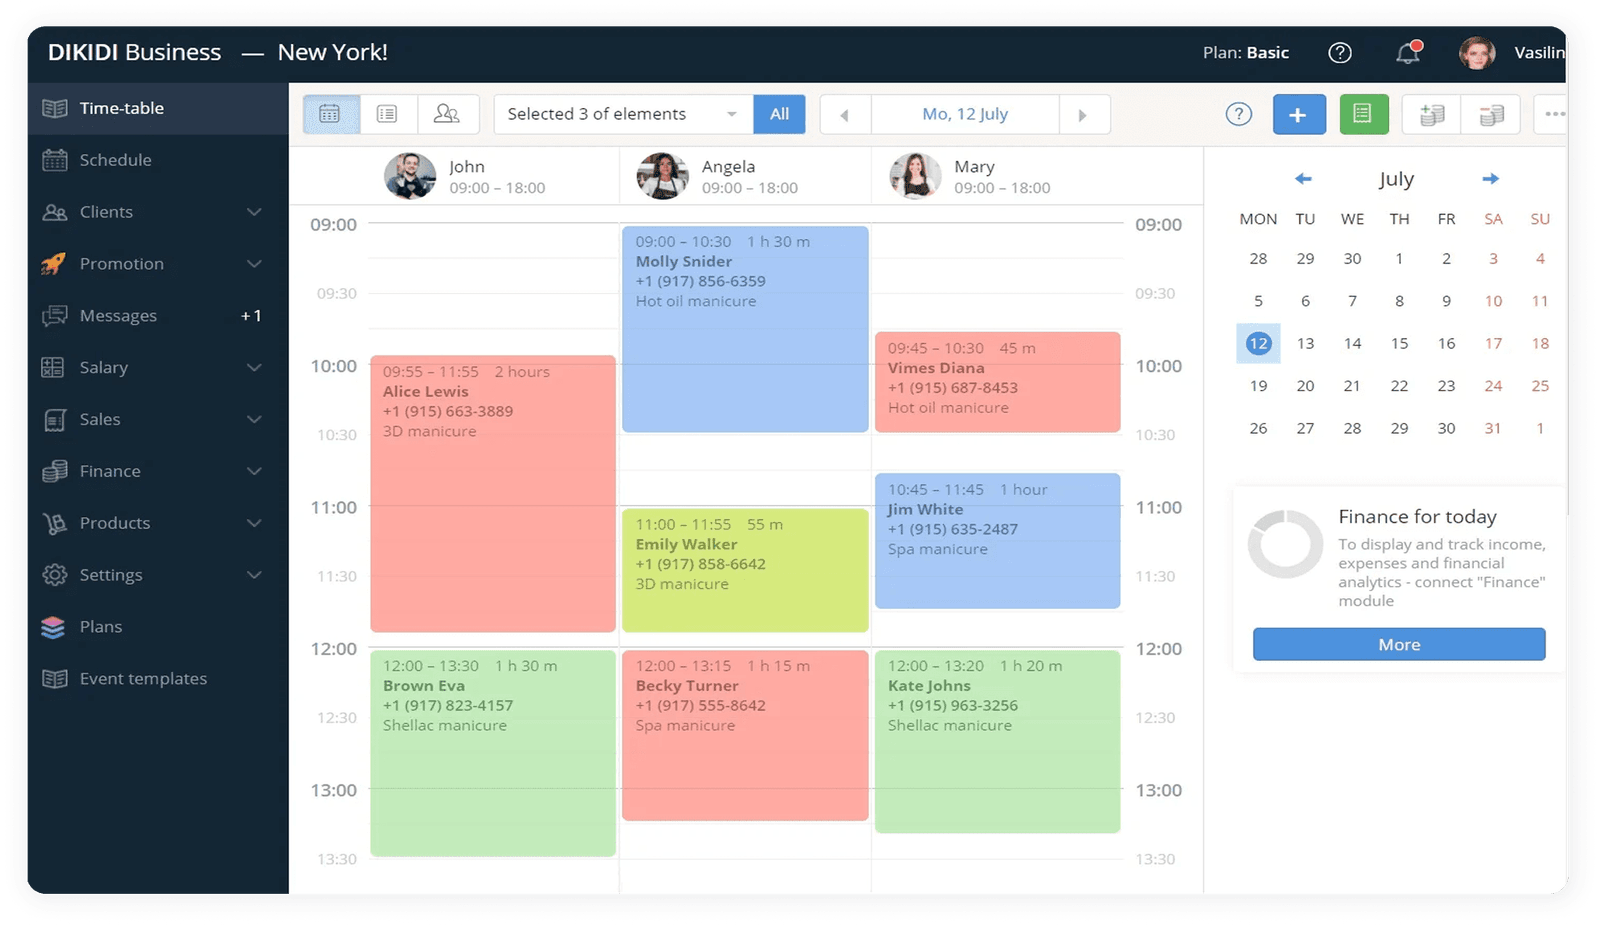Open Molly Snider Hot oil manicure appointment
1600x925 pixels.
(745, 329)
